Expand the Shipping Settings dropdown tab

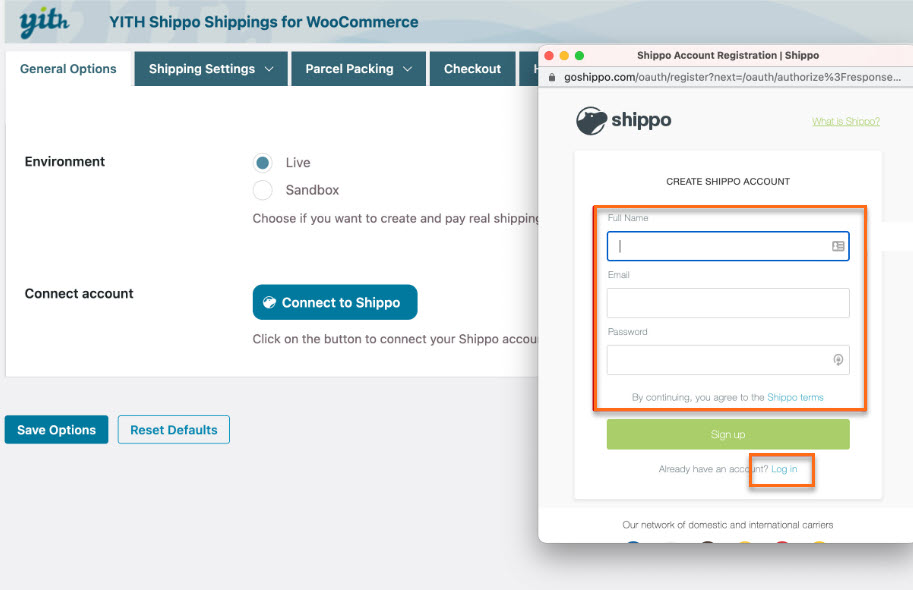[x=211, y=69]
